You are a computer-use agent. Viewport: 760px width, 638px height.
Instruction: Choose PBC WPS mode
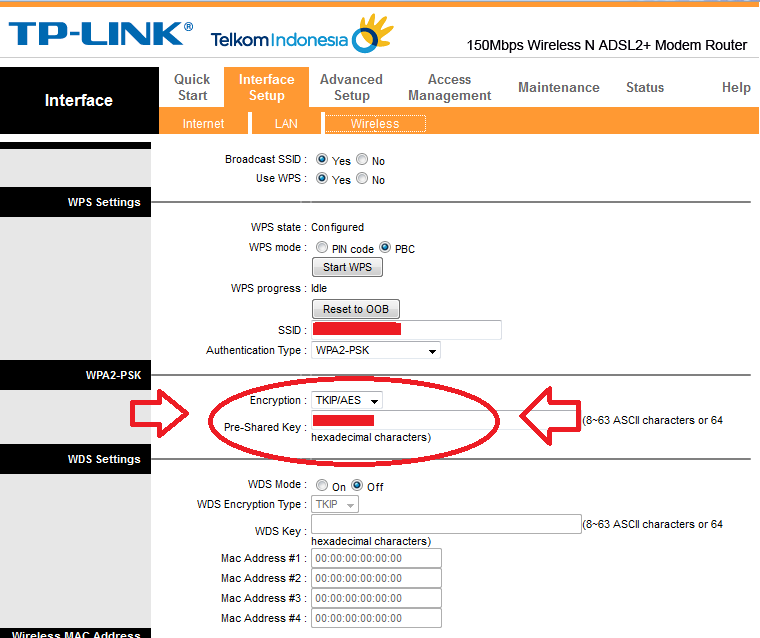click(385, 247)
